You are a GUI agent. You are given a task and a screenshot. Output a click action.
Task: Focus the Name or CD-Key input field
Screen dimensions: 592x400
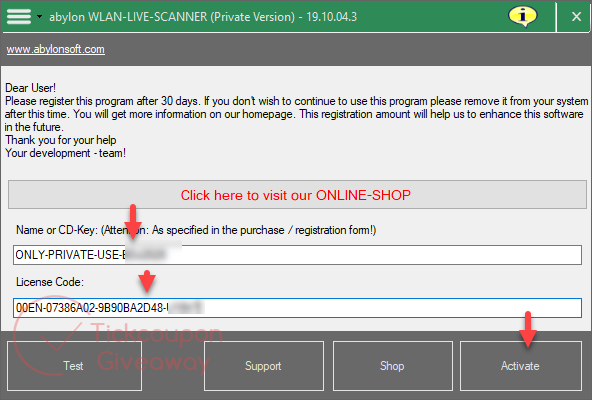pos(297,255)
